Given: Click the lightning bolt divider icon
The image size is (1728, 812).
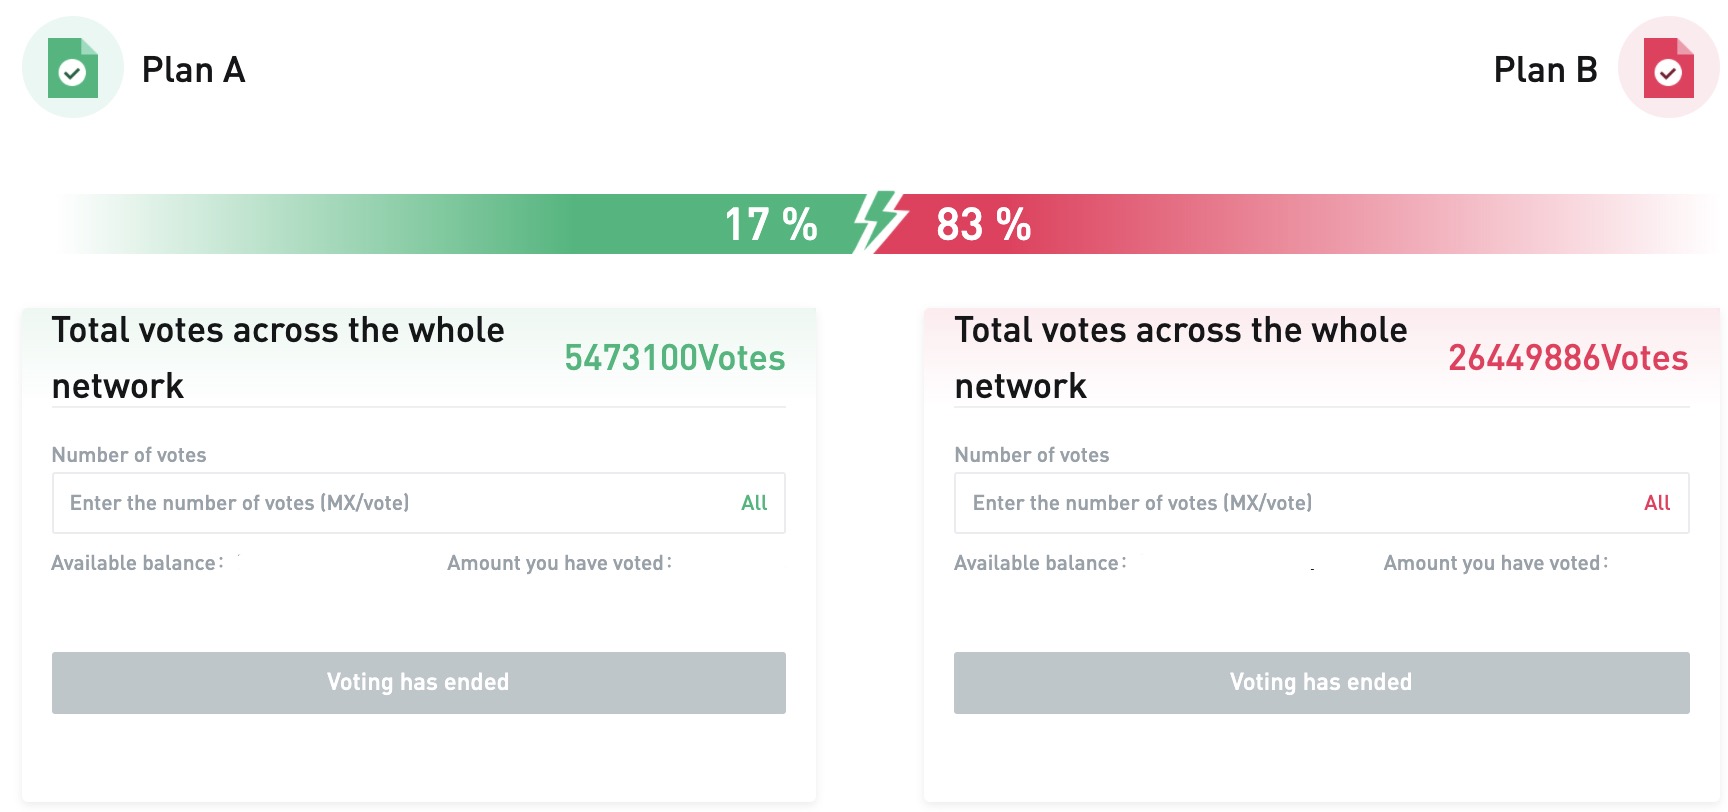Looking at the screenshot, I should pyautogui.click(x=880, y=222).
